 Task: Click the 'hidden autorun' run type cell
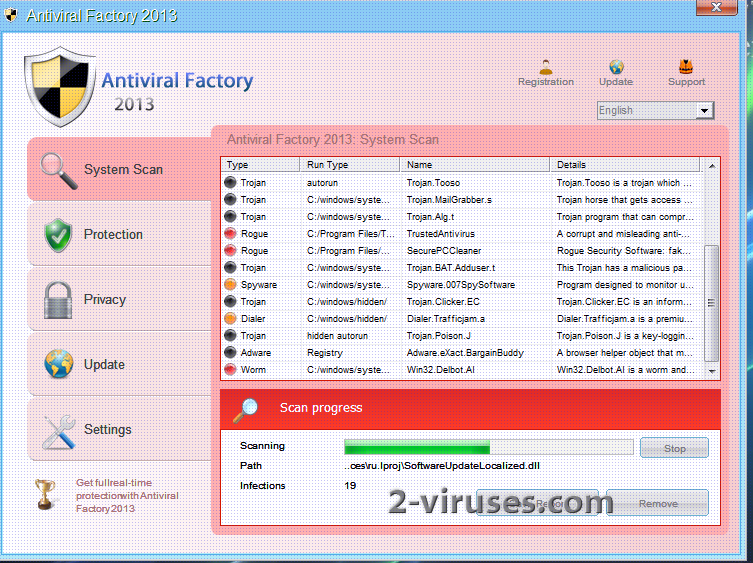[337, 335]
